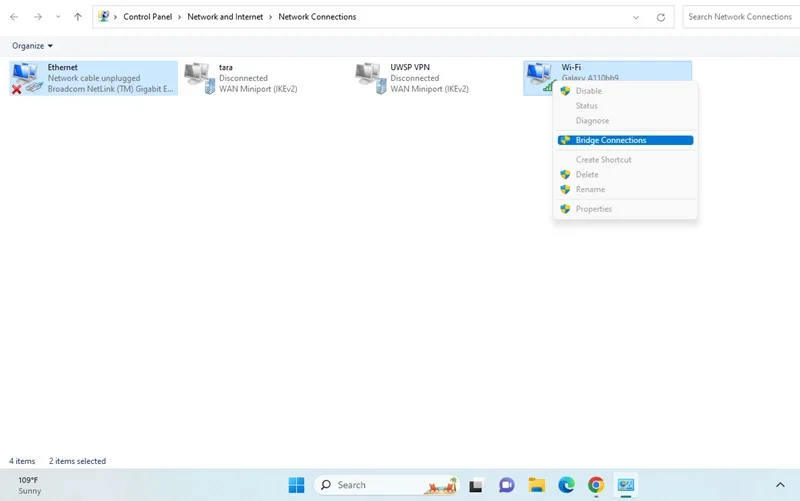
Task: Go up one folder level arrow
Action: click(78, 17)
